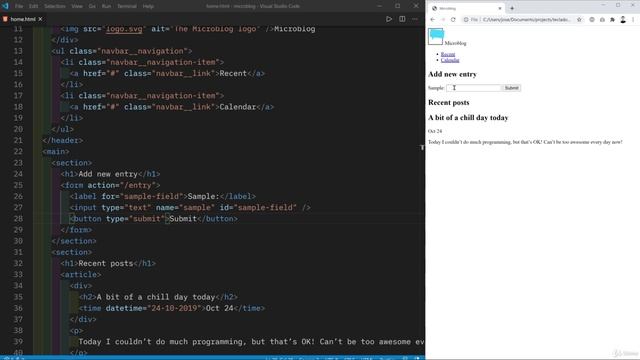The image size is (640, 360).
Task: Click the browser address bar URL
Action: (526, 20)
